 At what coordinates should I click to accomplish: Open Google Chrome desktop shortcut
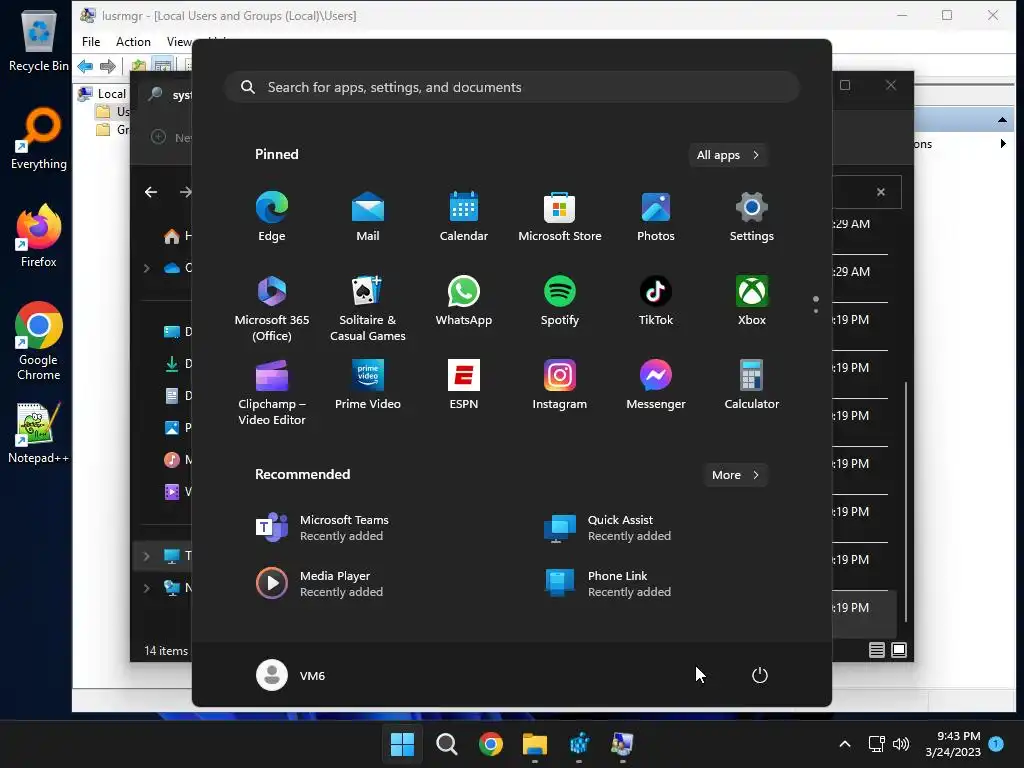(39, 341)
